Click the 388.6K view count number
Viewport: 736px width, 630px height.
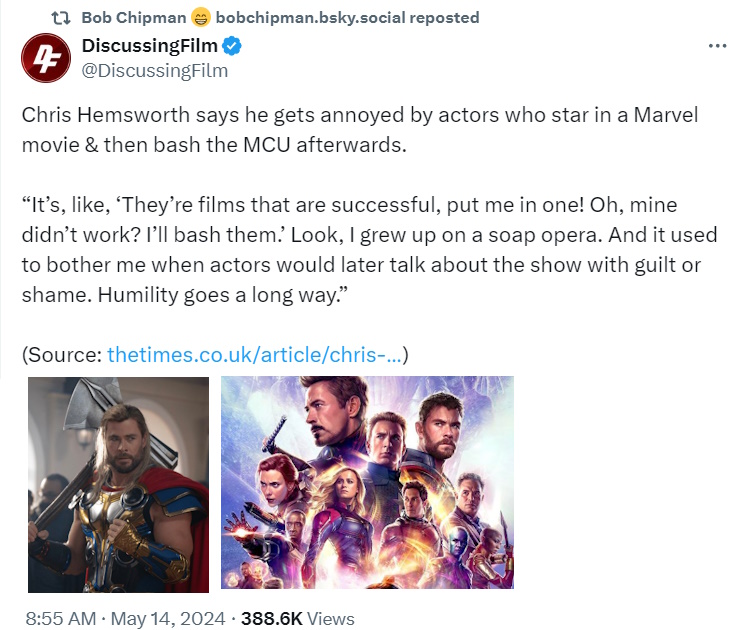point(270,619)
